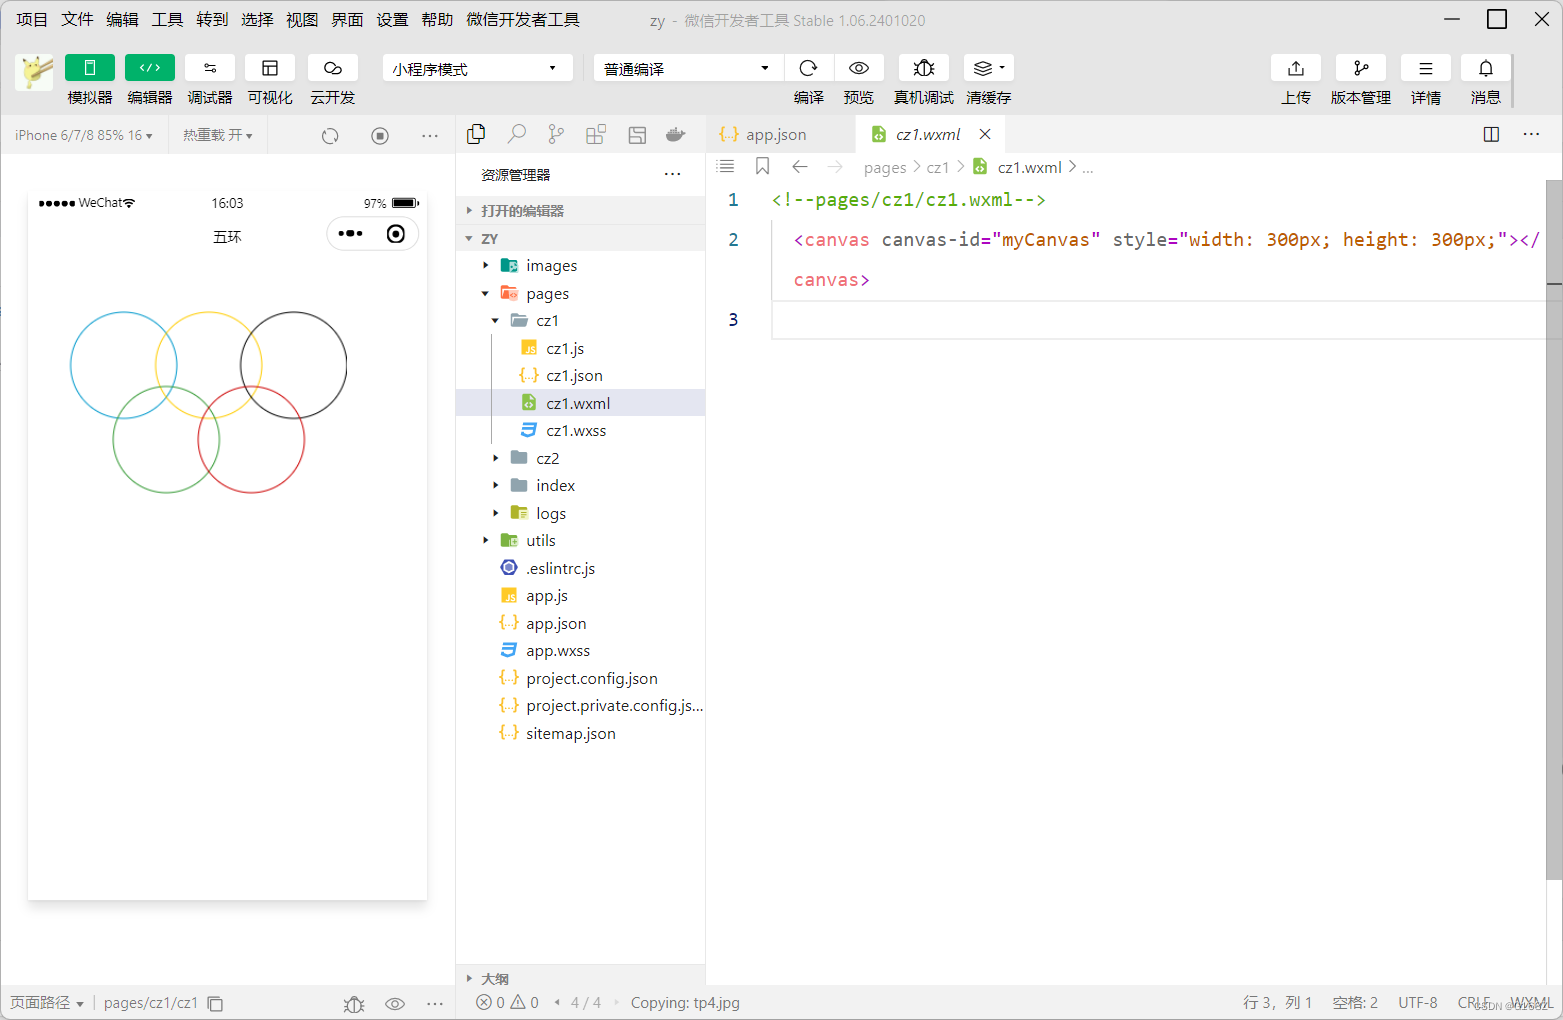Open the notifications (消息) bell
Image resolution: width=1563 pixels, height=1020 pixels.
pos(1486,68)
